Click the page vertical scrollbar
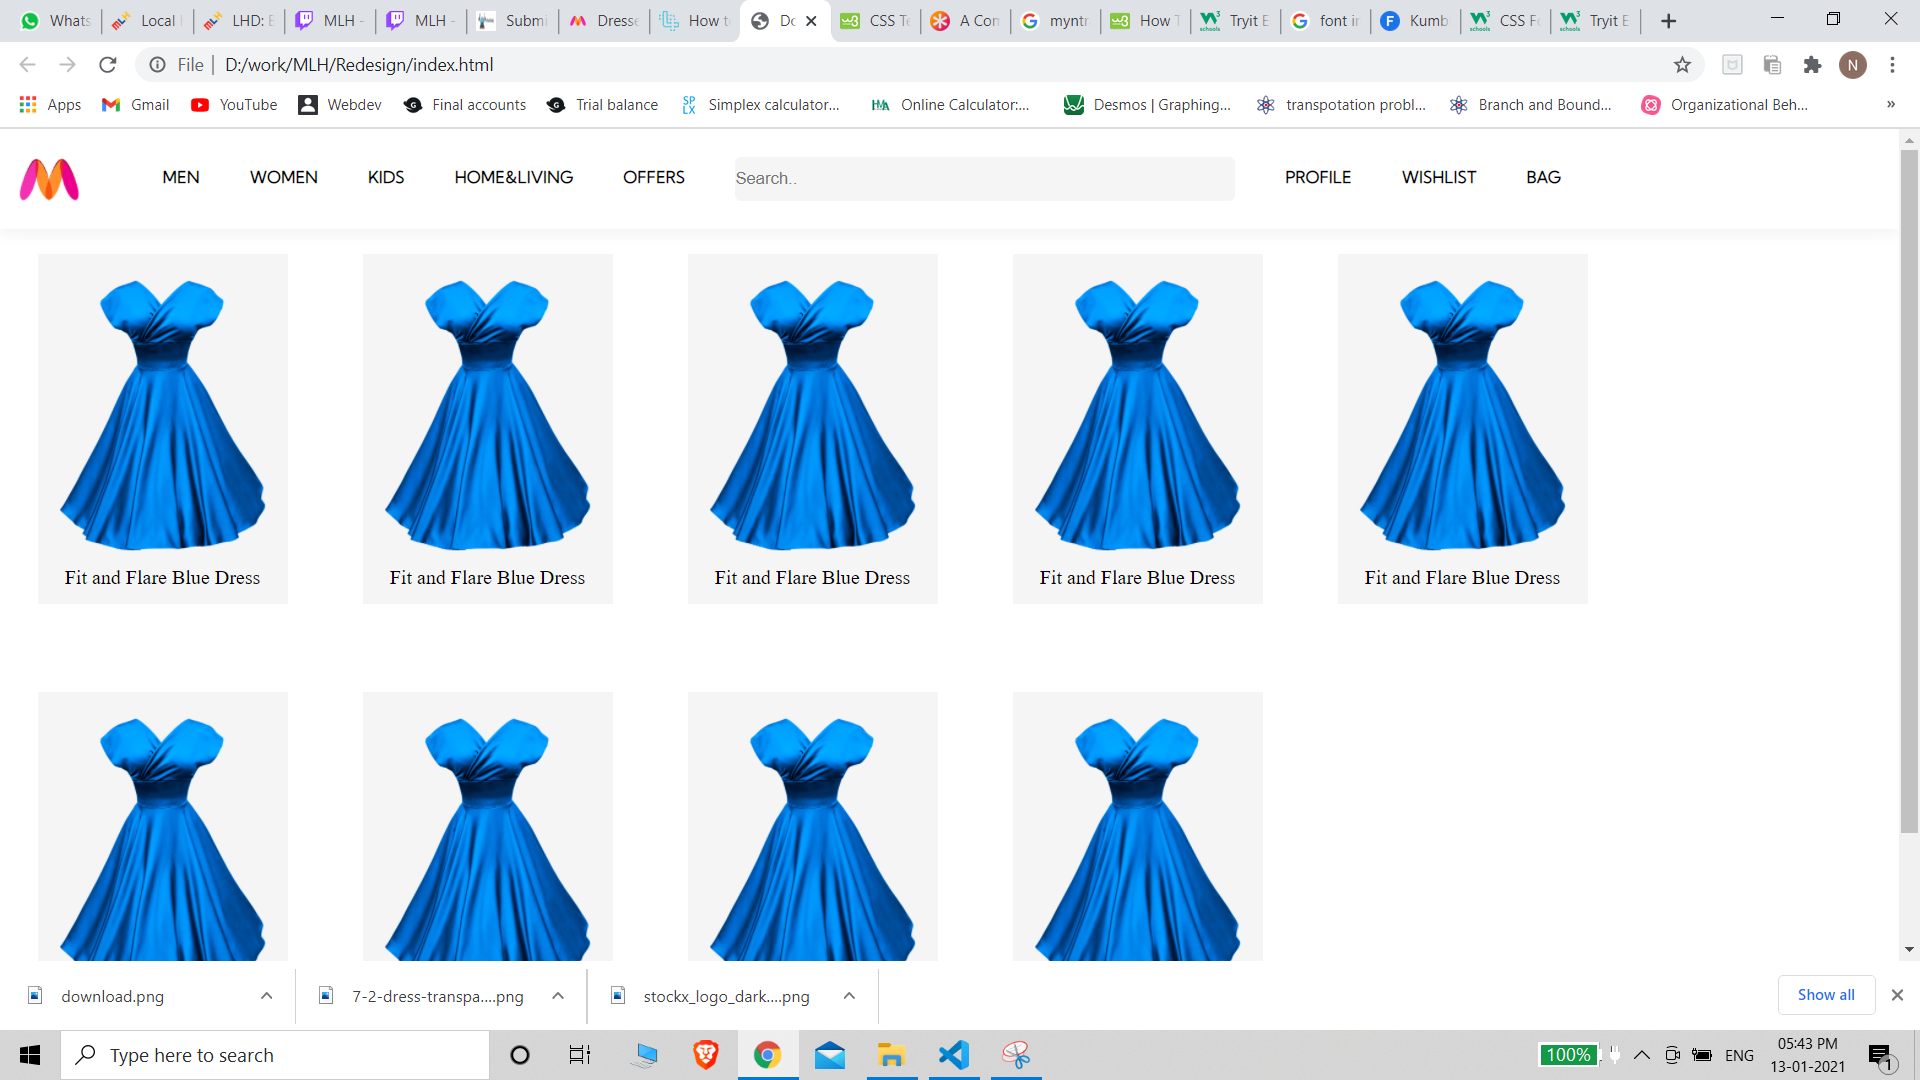The image size is (1920, 1080). coord(1908,490)
